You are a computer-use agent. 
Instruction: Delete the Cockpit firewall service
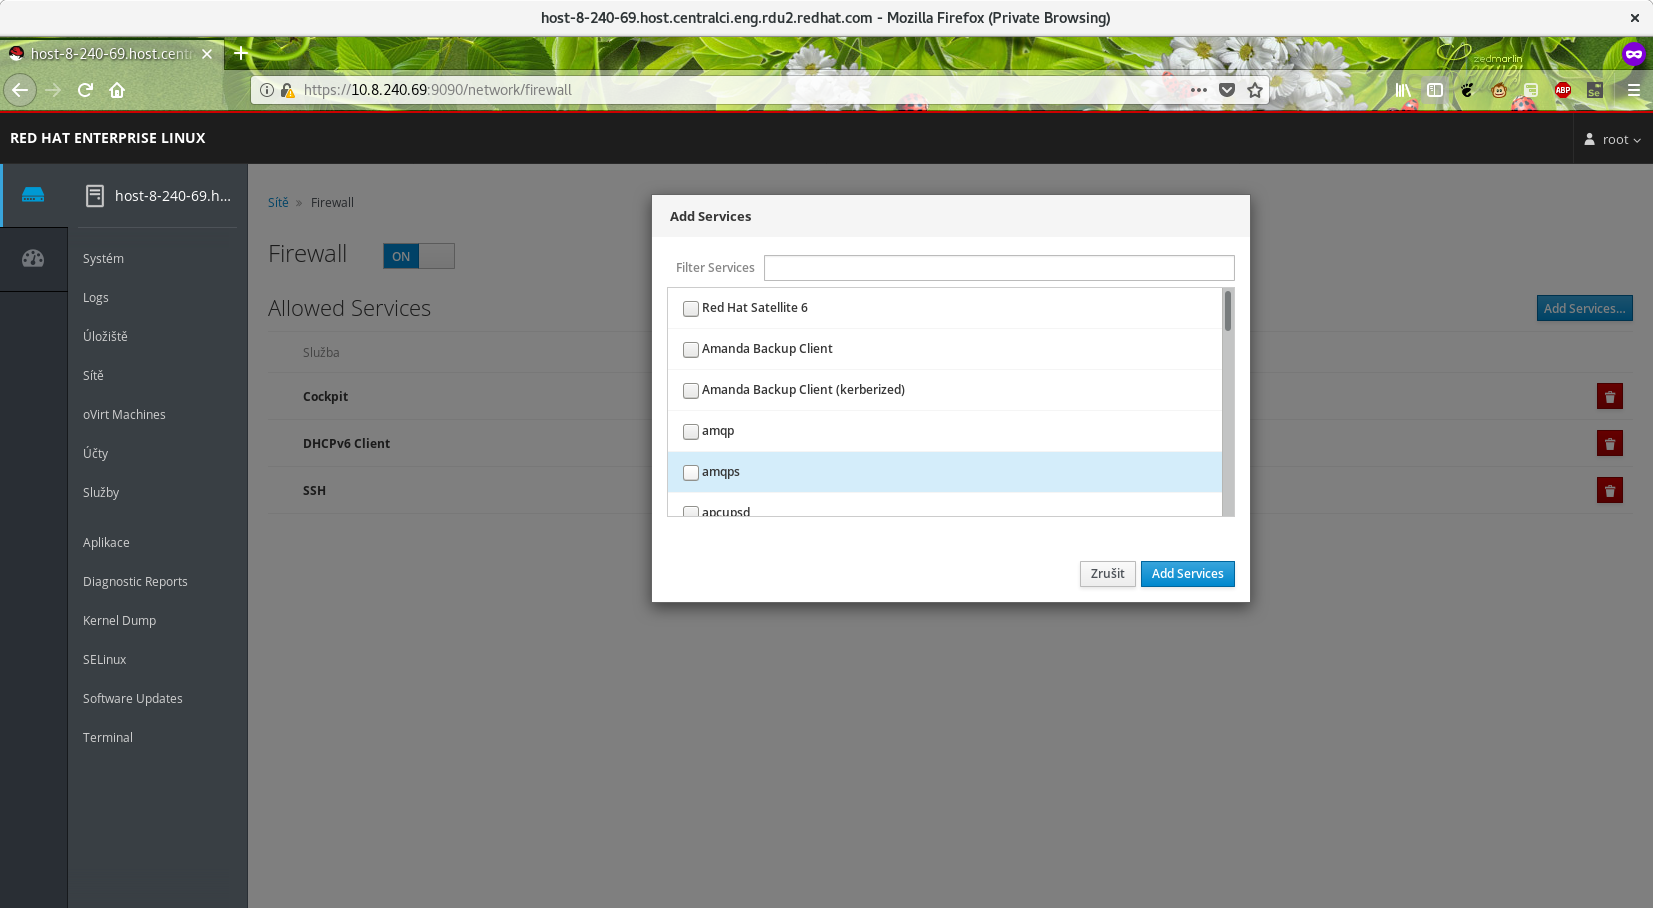(x=1609, y=396)
